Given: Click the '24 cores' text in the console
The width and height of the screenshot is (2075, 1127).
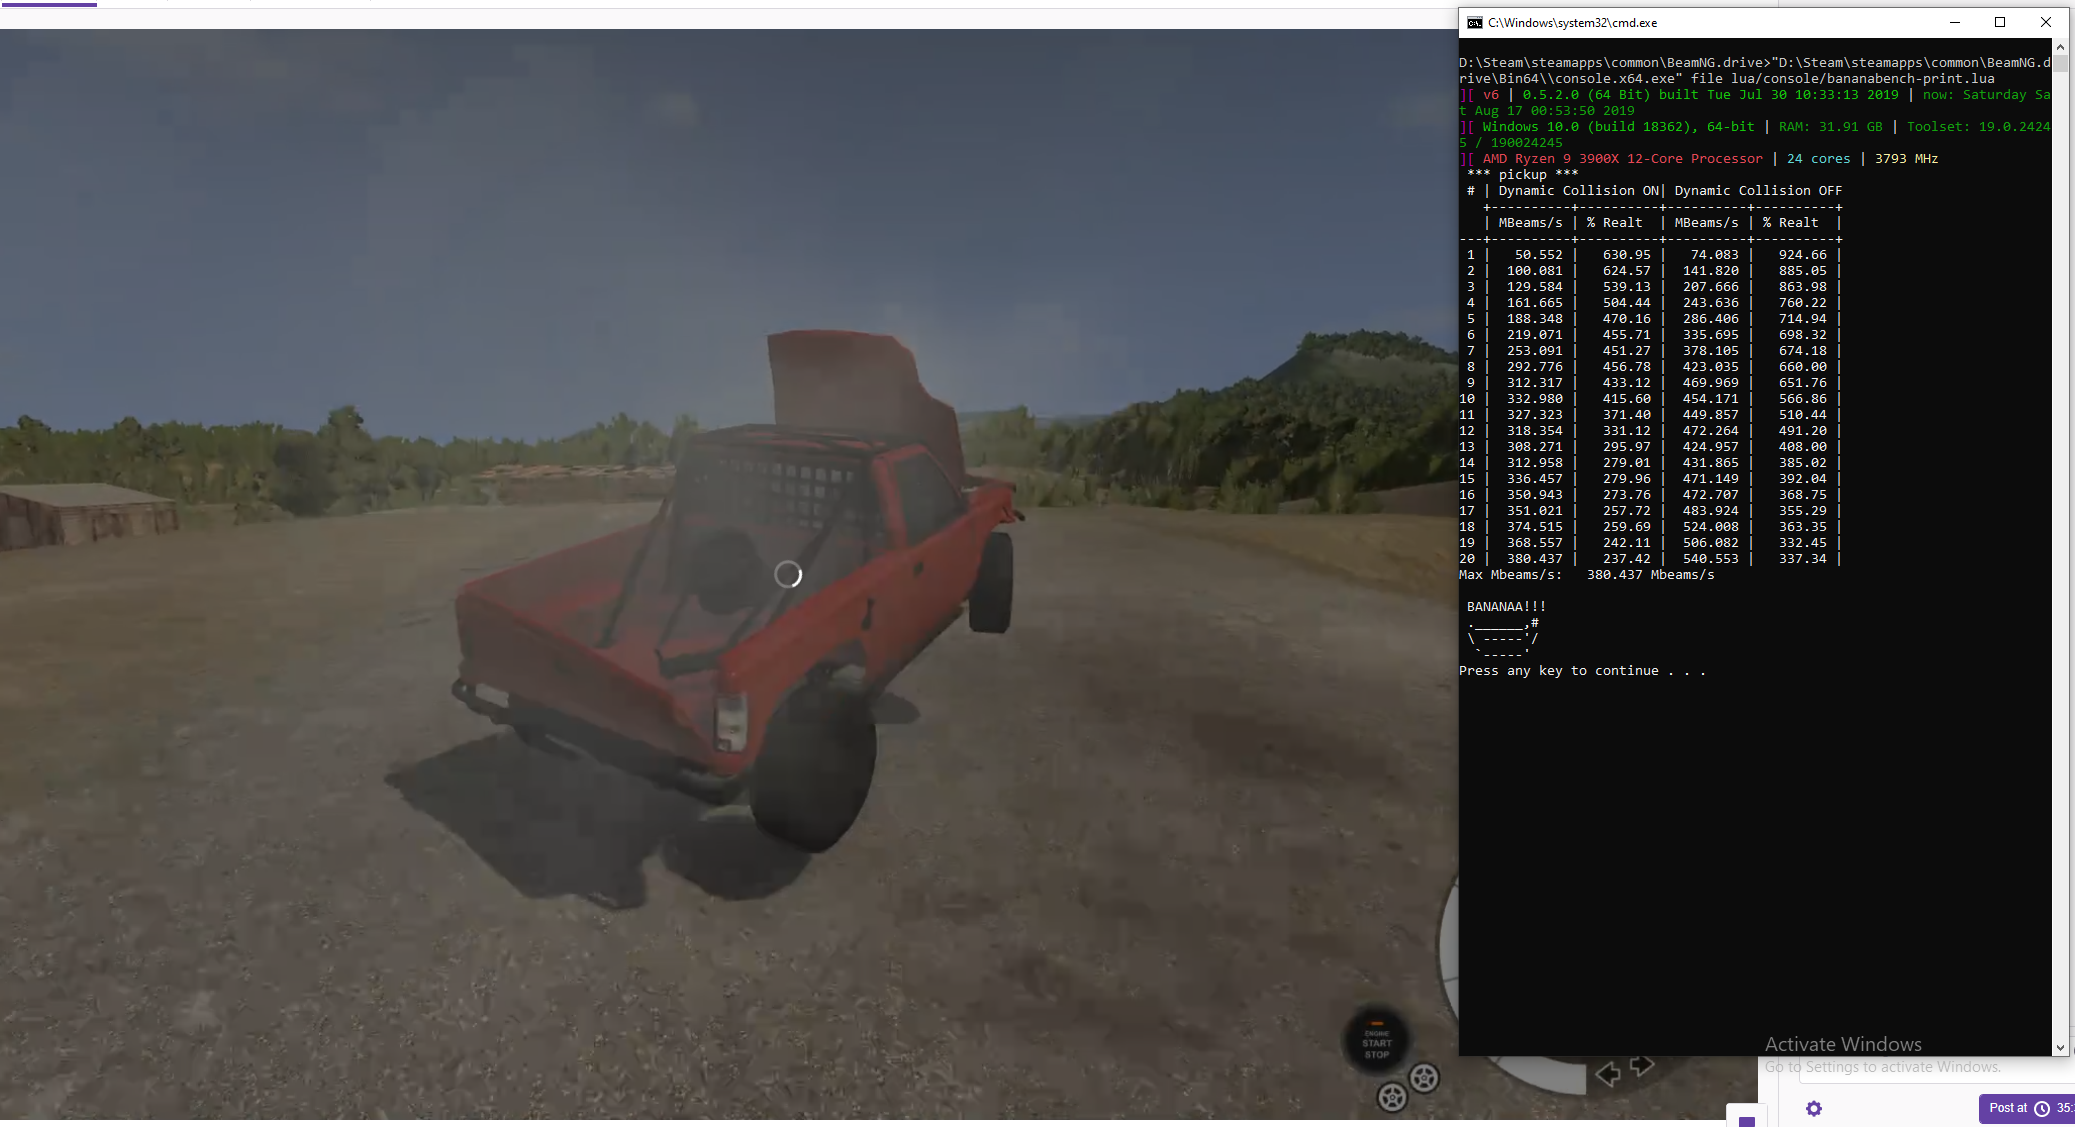Looking at the screenshot, I should coord(1818,159).
